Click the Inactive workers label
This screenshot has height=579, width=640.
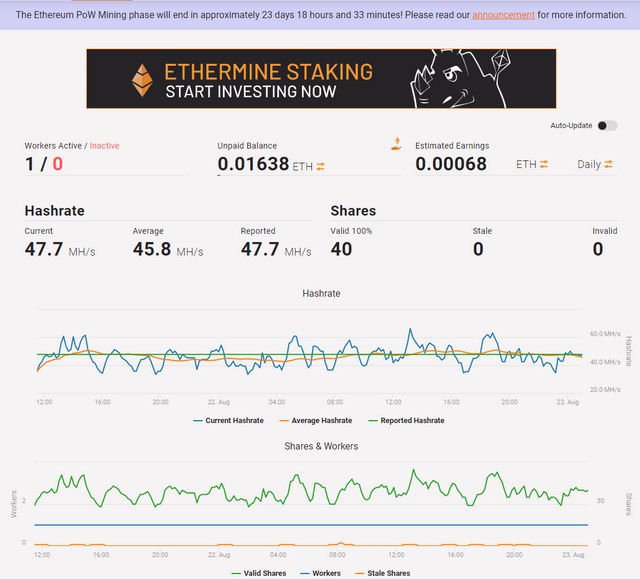tap(104, 146)
